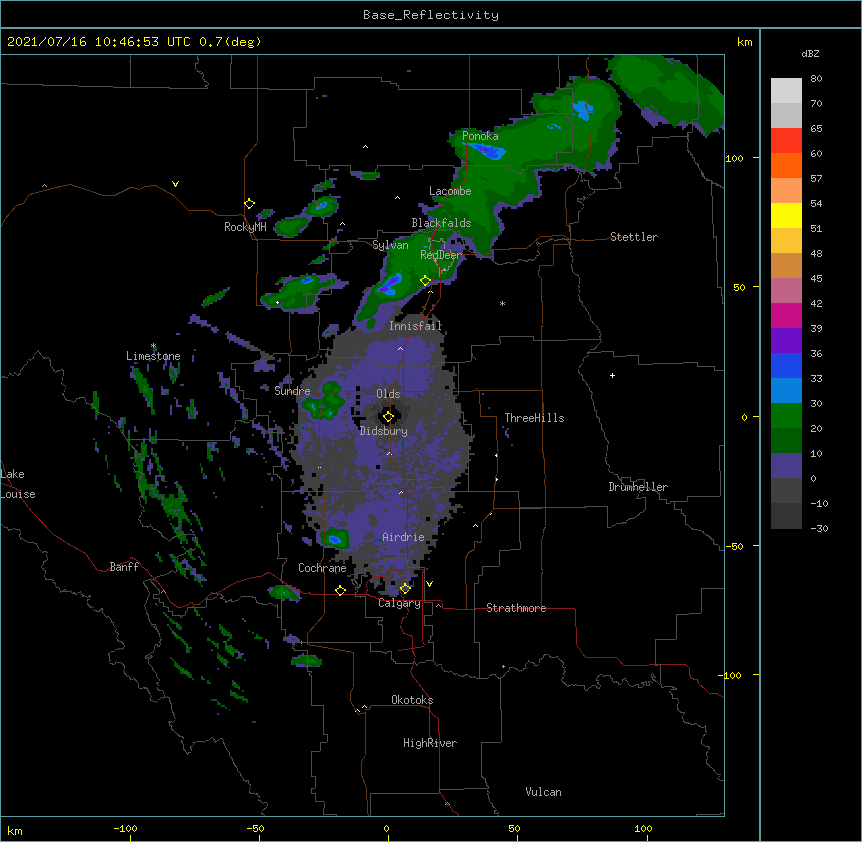The height and width of the screenshot is (842, 862).
Task: Click the yellow diamond marker above Calgary label
Action: (x=405, y=589)
